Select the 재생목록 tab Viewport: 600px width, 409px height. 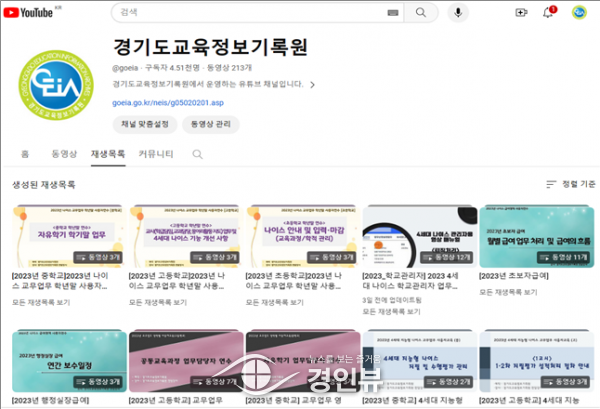coord(108,154)
